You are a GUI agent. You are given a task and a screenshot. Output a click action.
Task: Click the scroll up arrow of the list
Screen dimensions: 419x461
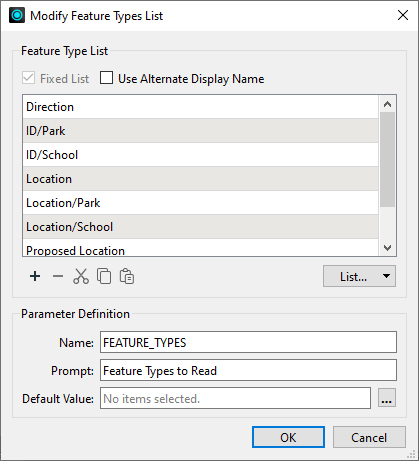point(387,104)
